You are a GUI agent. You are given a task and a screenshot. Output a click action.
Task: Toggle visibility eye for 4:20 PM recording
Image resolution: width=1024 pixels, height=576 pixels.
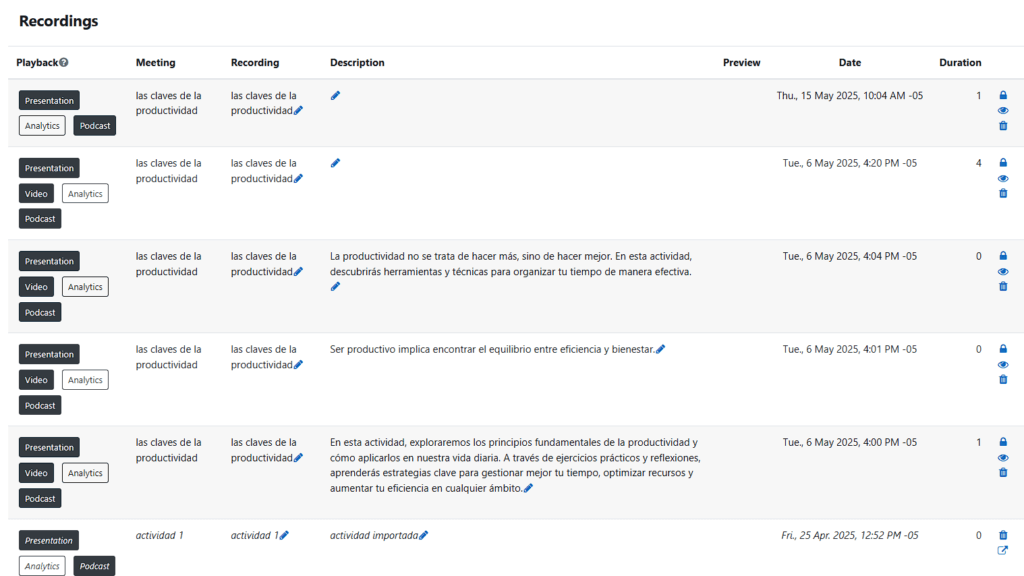point(1003,178)
